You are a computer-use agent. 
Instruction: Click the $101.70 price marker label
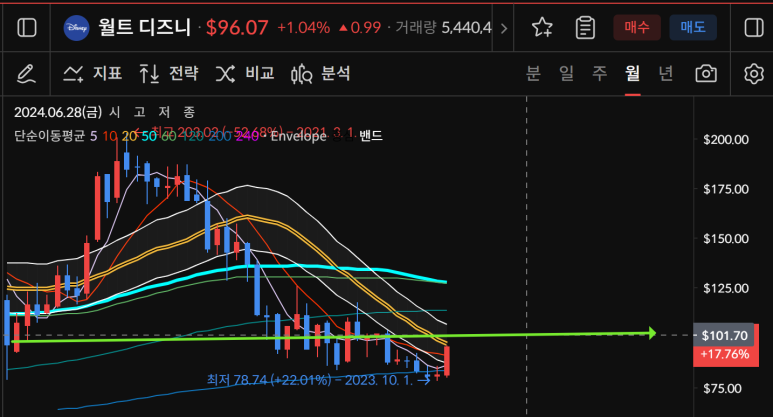point(724,336)
